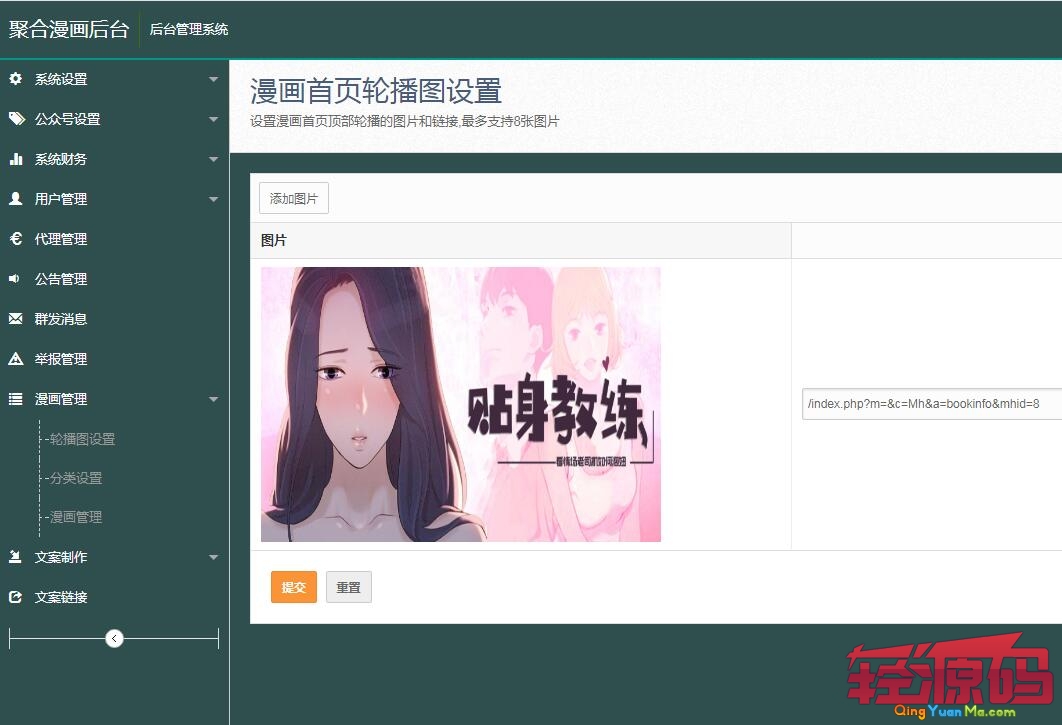Viewport: 1062px width, 725px height.
Task: Click the 添加图片 button
Action: coord(294,199)
